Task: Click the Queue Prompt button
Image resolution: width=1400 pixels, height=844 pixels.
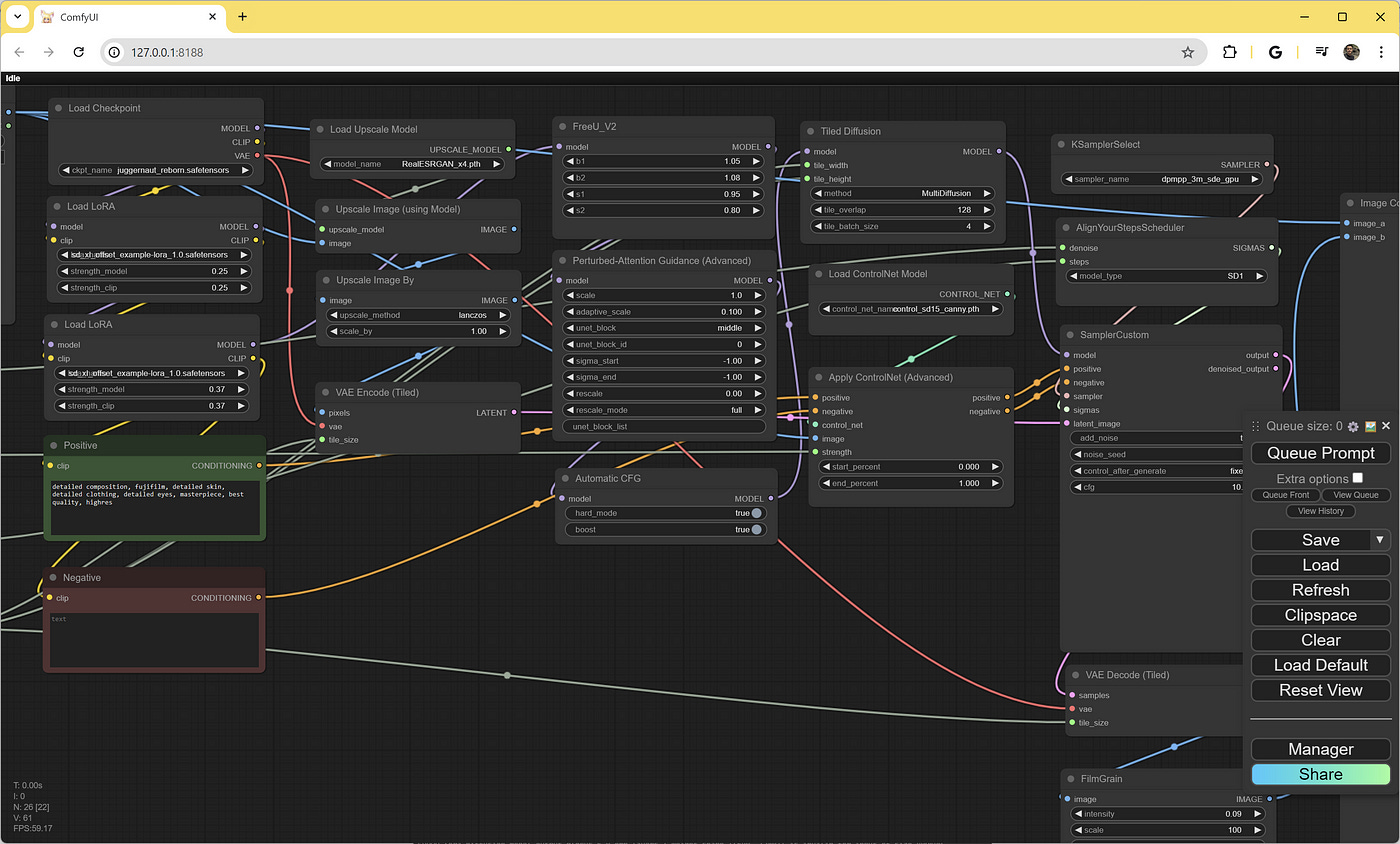Action: [1321, 453]
